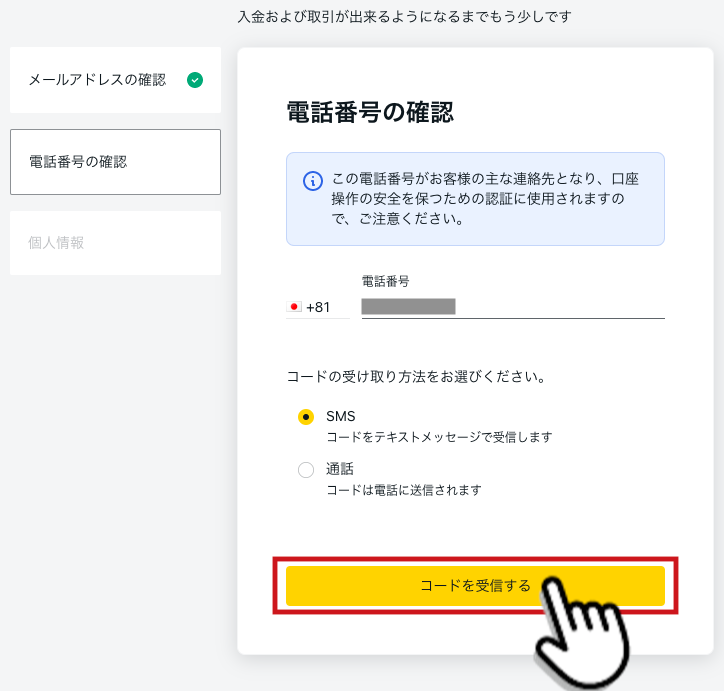Click the green checkmark beside メールアドレスの確認
Screen dimensions: 724x691
pyautogui.click(x=195, y=80)
